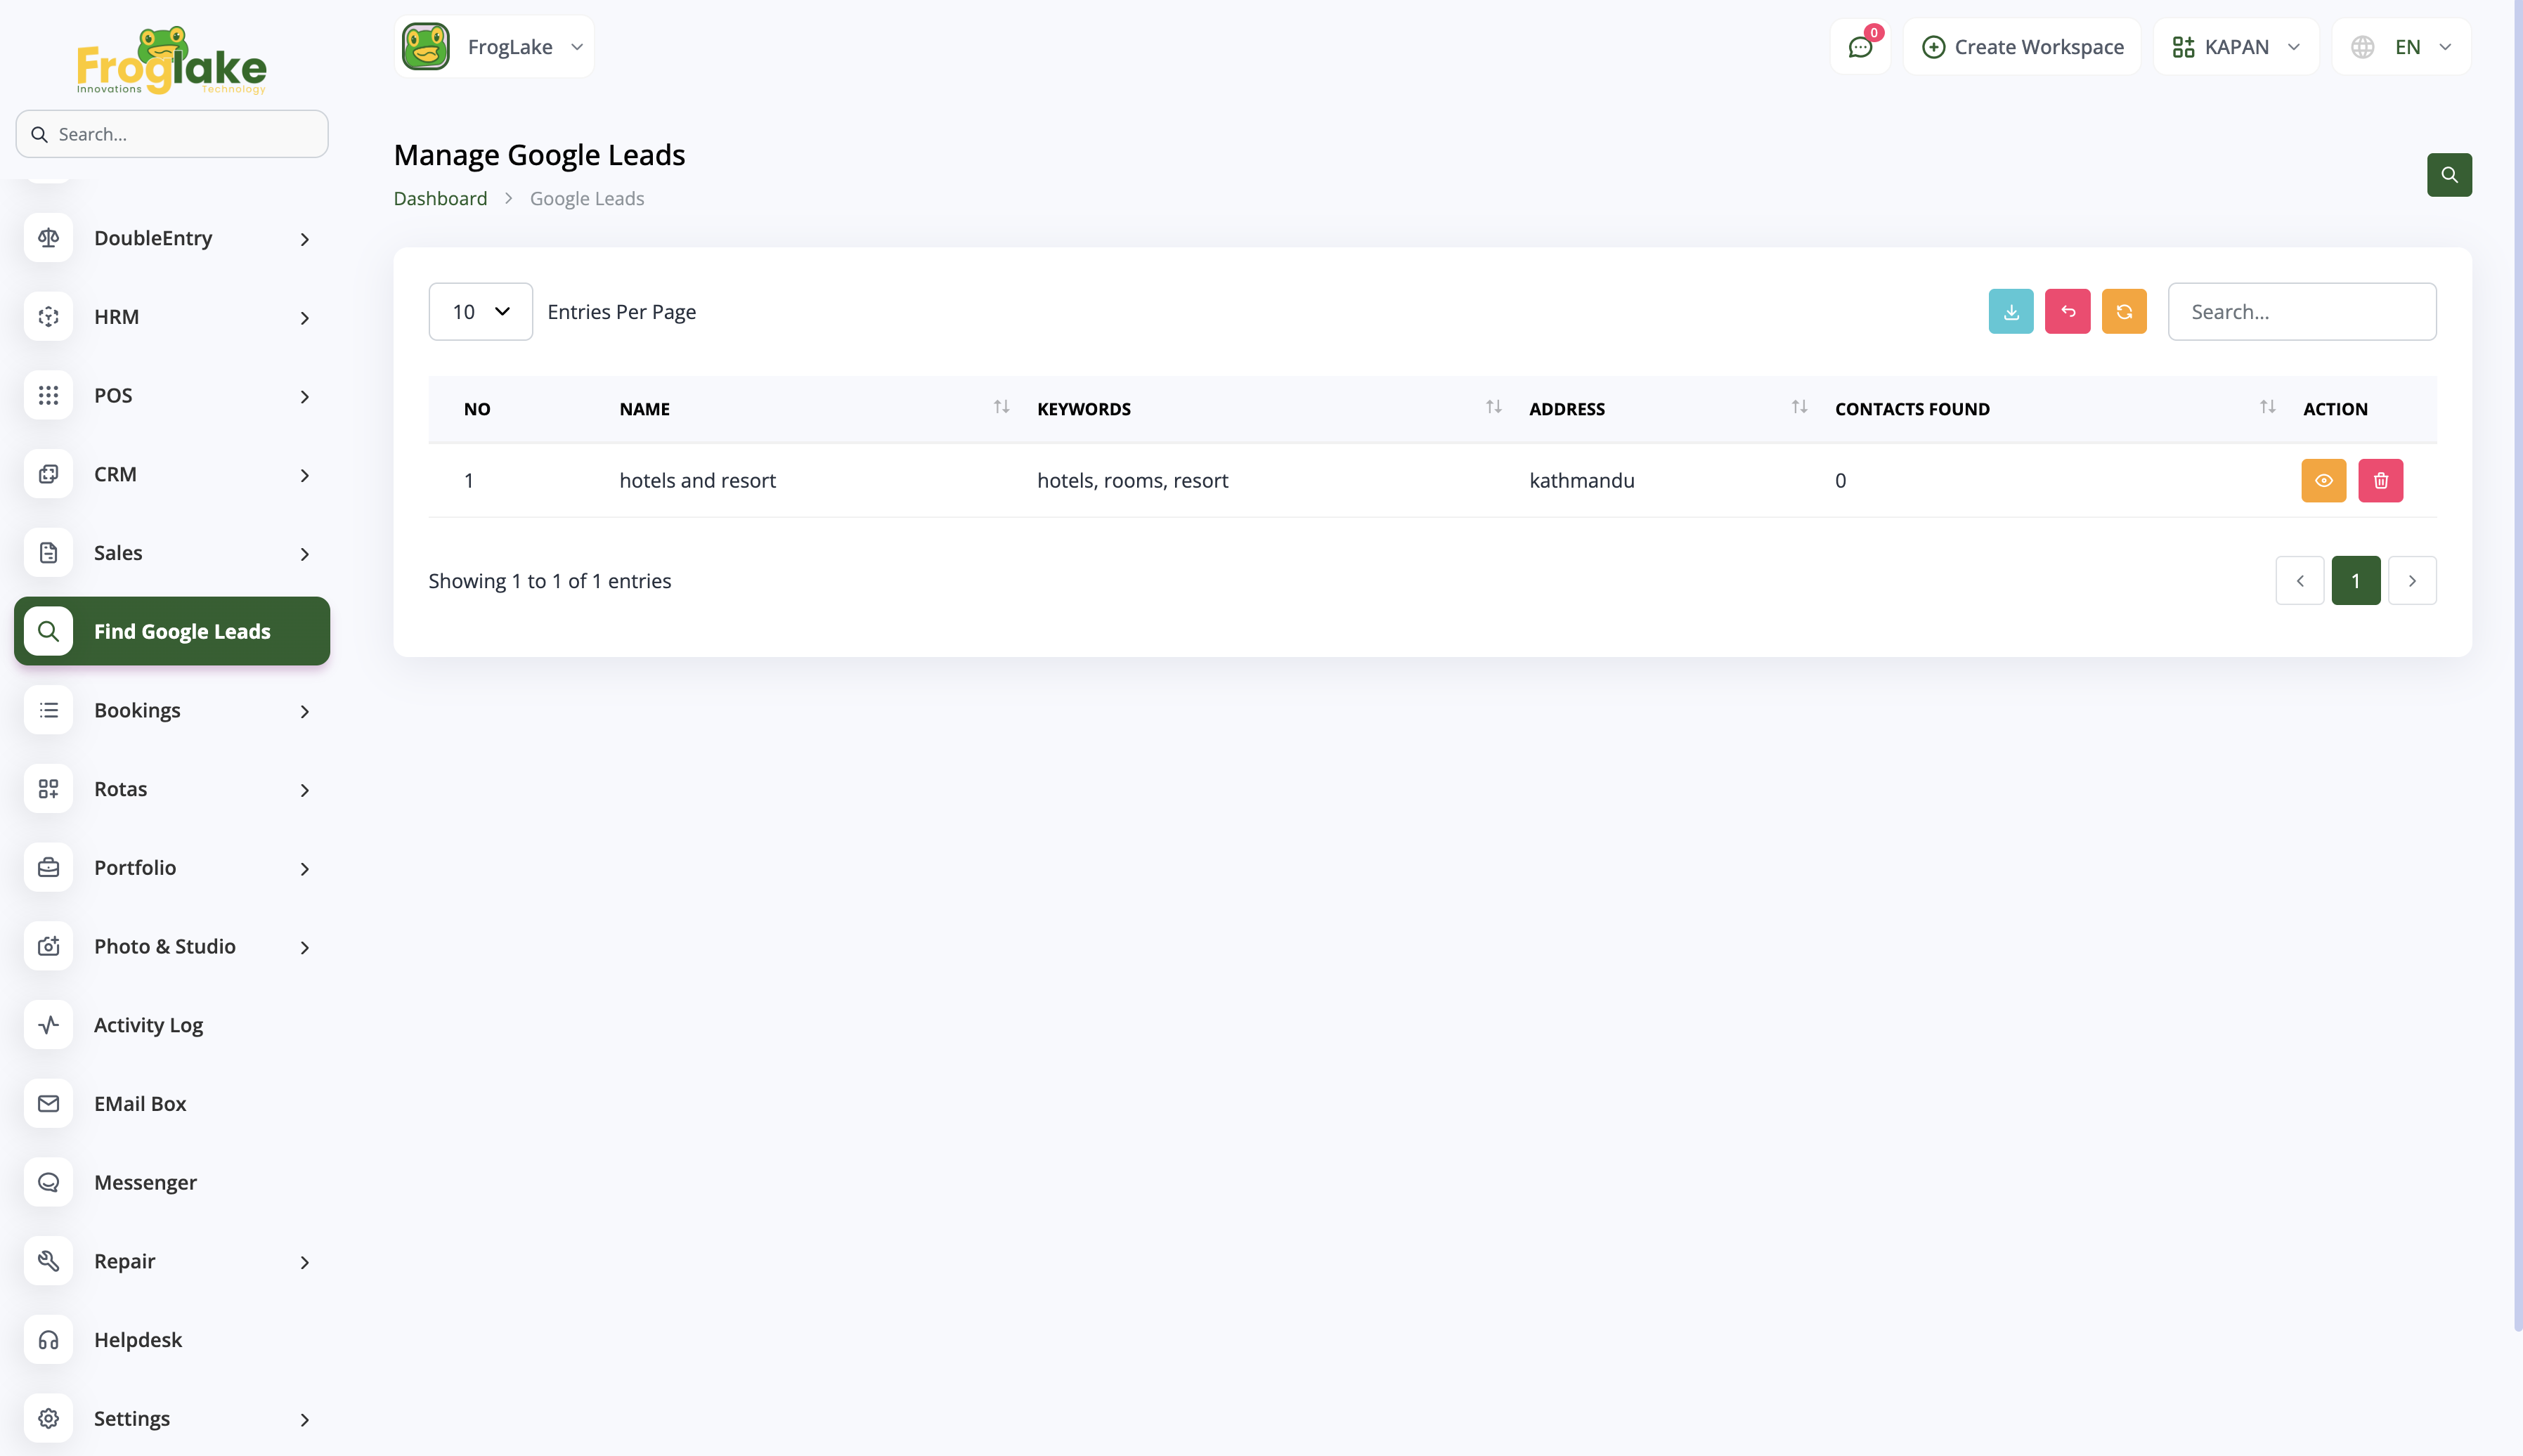The width and height of the screenshot is (2523, 1456).
Task: Click the red undo arrow icon
Action: [2067, 312]
